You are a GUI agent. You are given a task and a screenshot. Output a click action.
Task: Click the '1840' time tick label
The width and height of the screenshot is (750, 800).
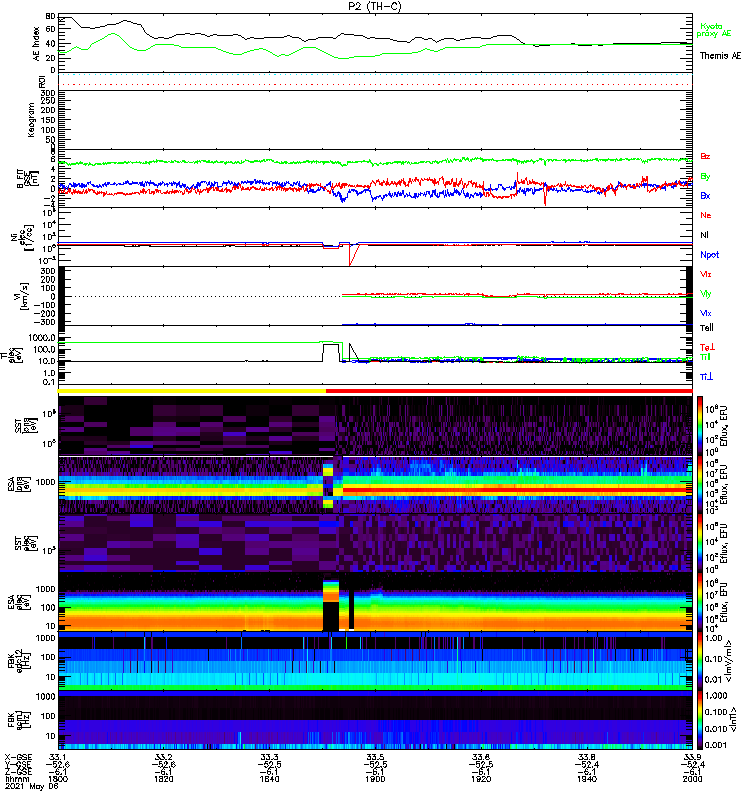pyautogui.click(x=269, y=779)
